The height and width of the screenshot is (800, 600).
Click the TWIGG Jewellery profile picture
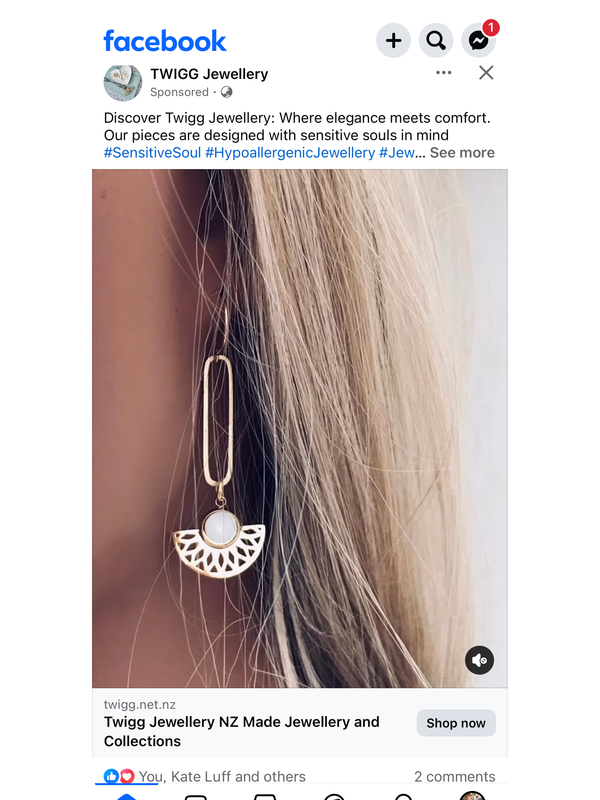tap(123, 83)
